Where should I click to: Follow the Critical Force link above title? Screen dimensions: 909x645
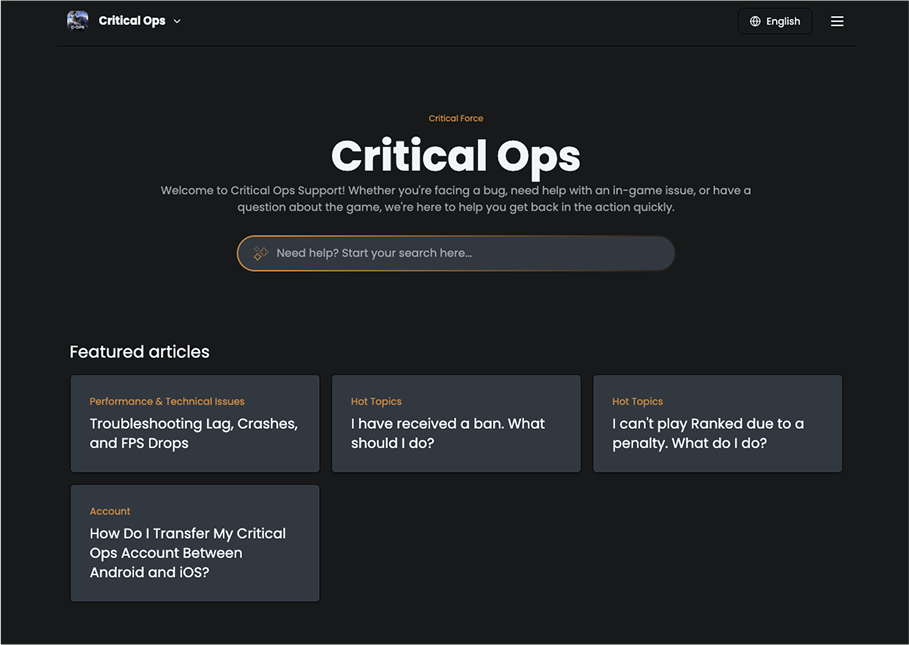pos(456,118)
